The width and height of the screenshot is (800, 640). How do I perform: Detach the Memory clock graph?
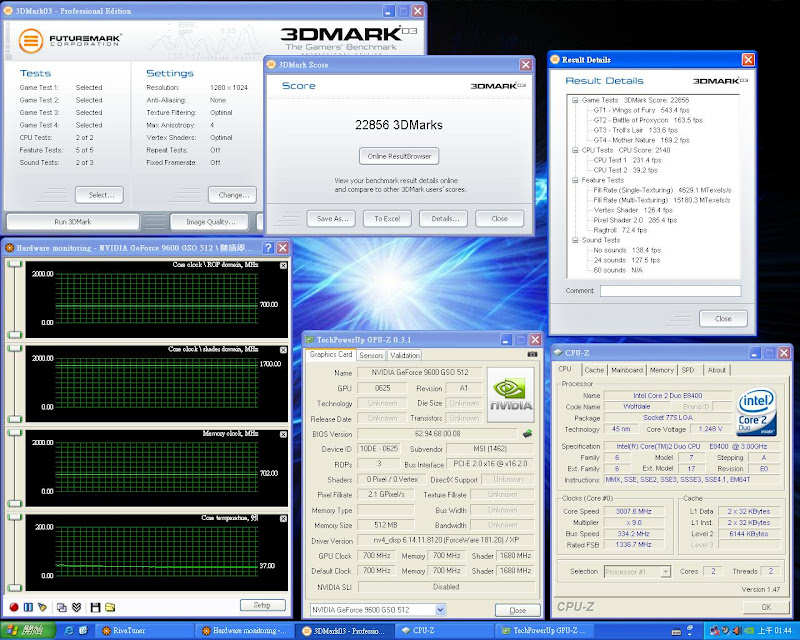pyautogui.click(x=283, y=434)
